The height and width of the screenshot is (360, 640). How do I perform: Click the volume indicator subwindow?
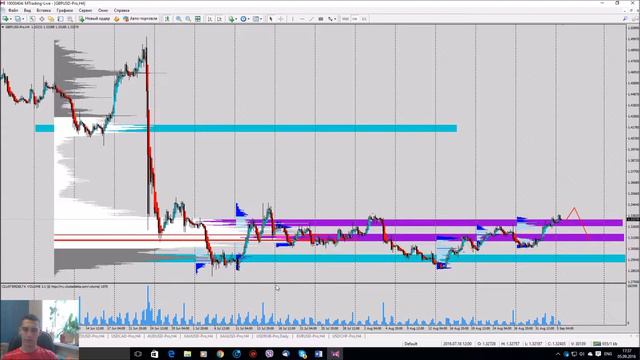tap(313, 304)
